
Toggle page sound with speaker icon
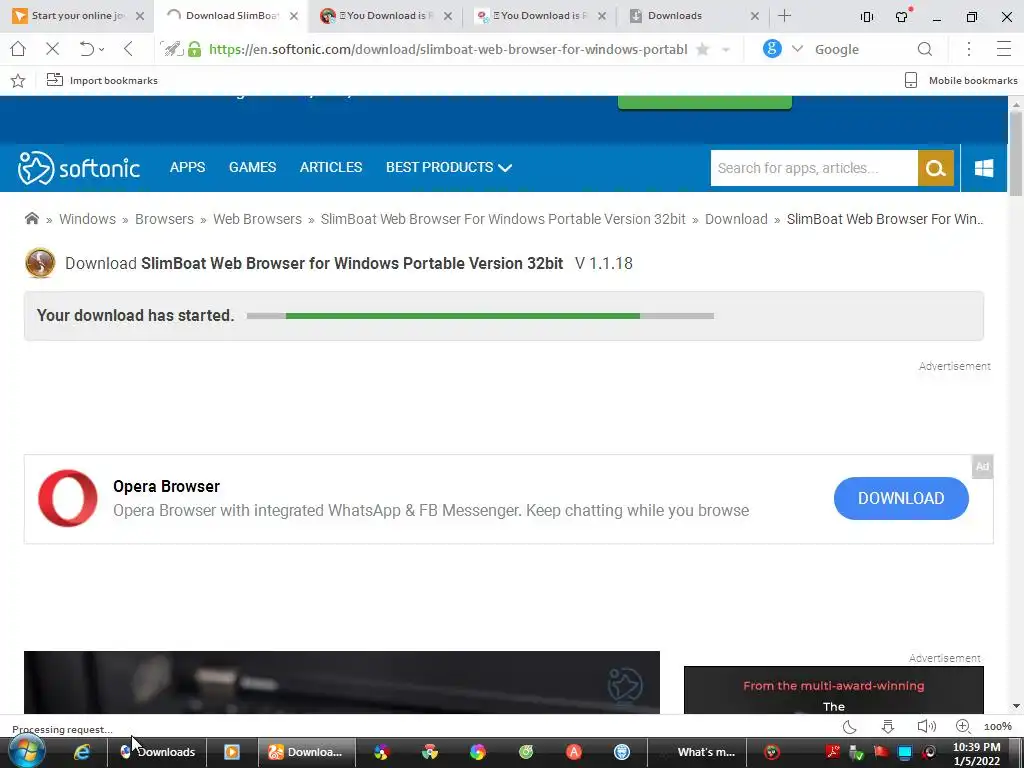926,726
